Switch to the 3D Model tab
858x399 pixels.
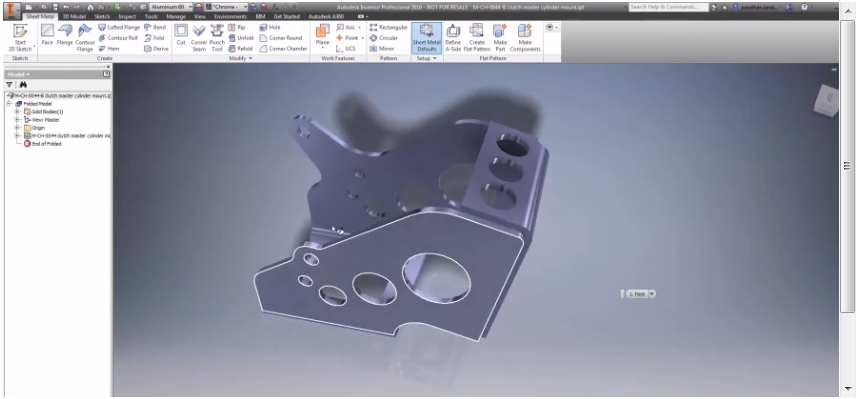74,16
